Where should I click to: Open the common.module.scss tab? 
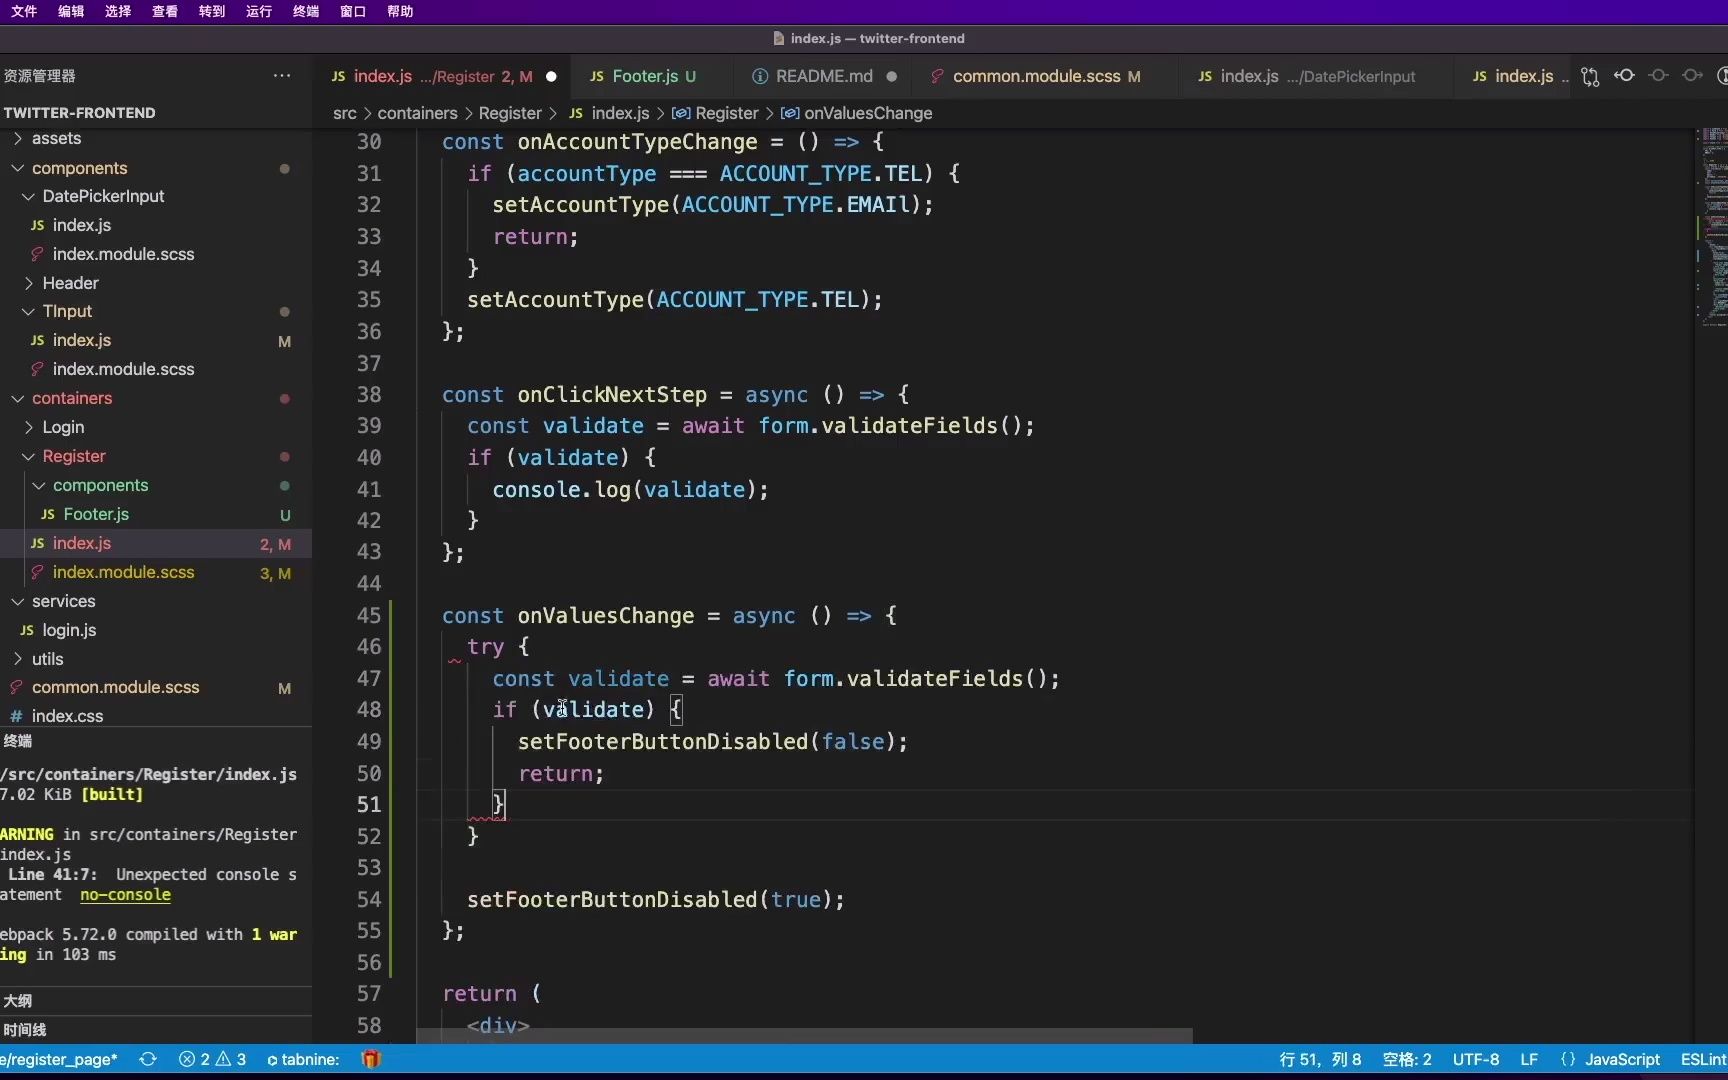click(1036, 76)
